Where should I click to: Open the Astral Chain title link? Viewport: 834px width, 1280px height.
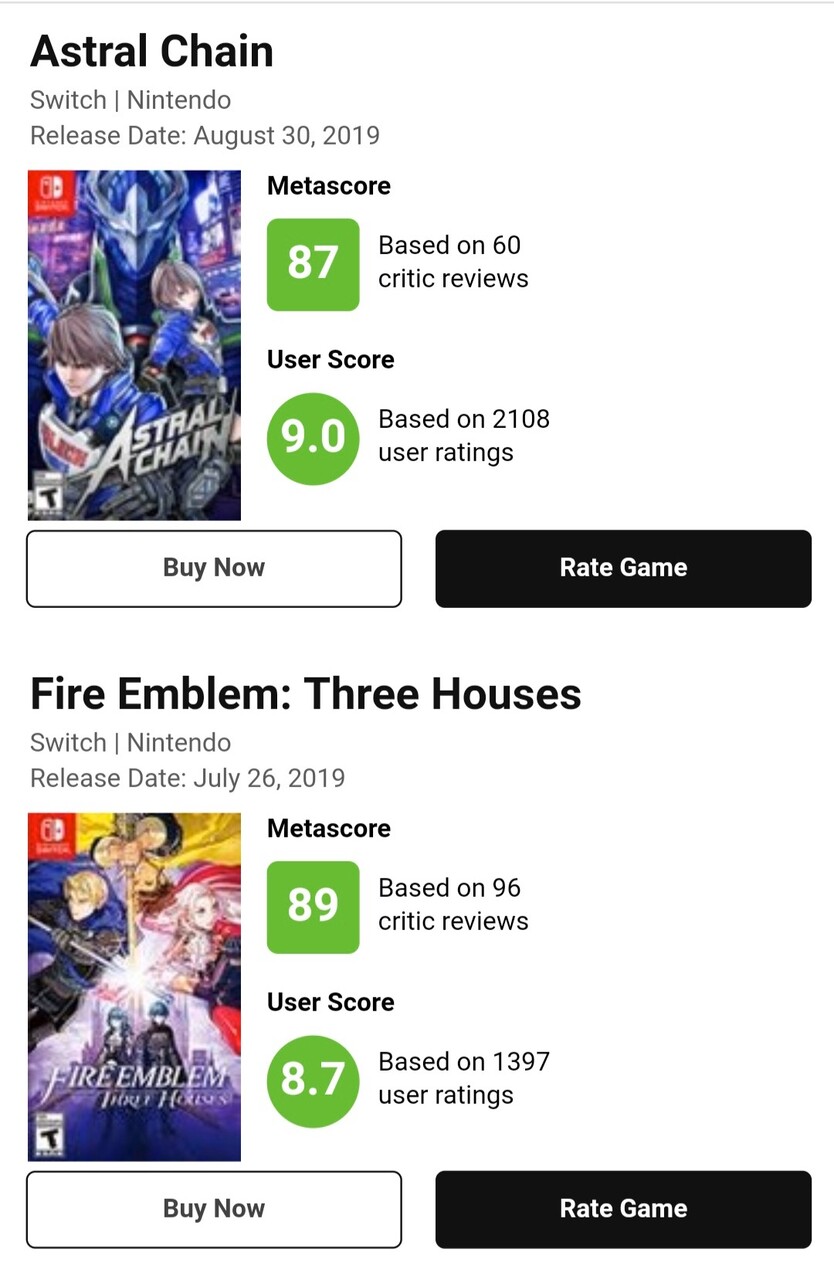pyautogui.click(x=152, y=51)
